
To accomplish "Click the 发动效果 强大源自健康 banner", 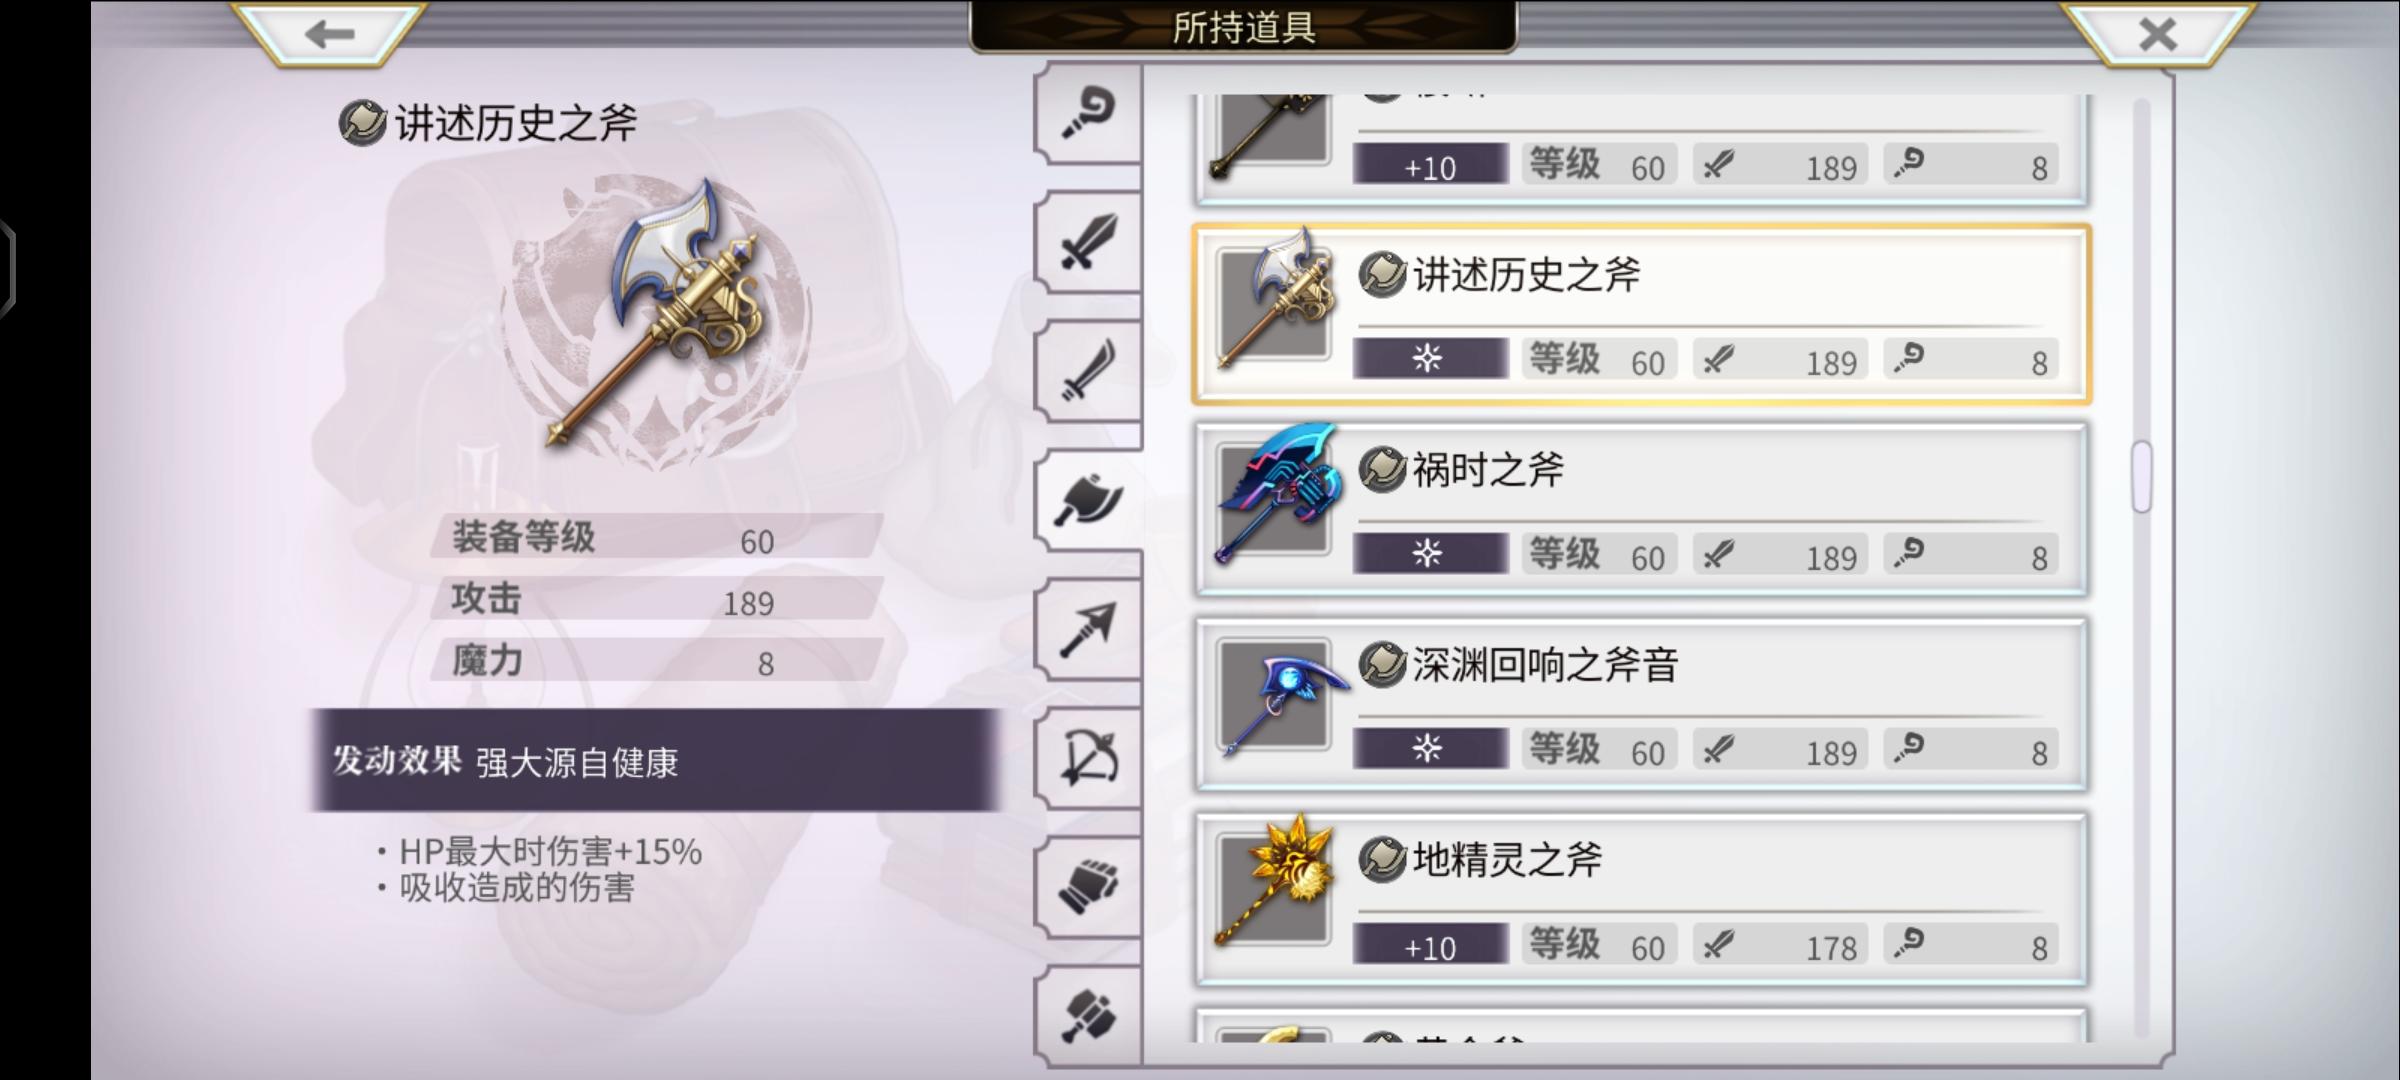I will pyautogui.click(x=656, y=761).
